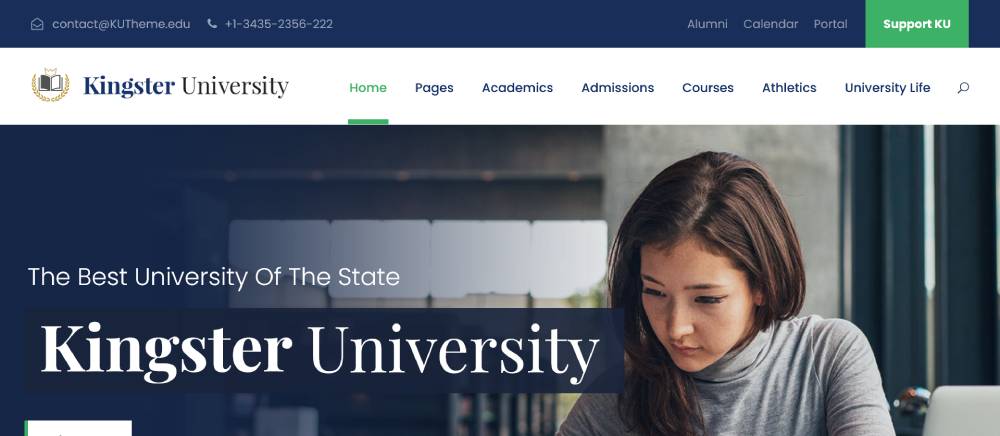
Task: Click the Support KU button
Action: click(x=916, y=24)
